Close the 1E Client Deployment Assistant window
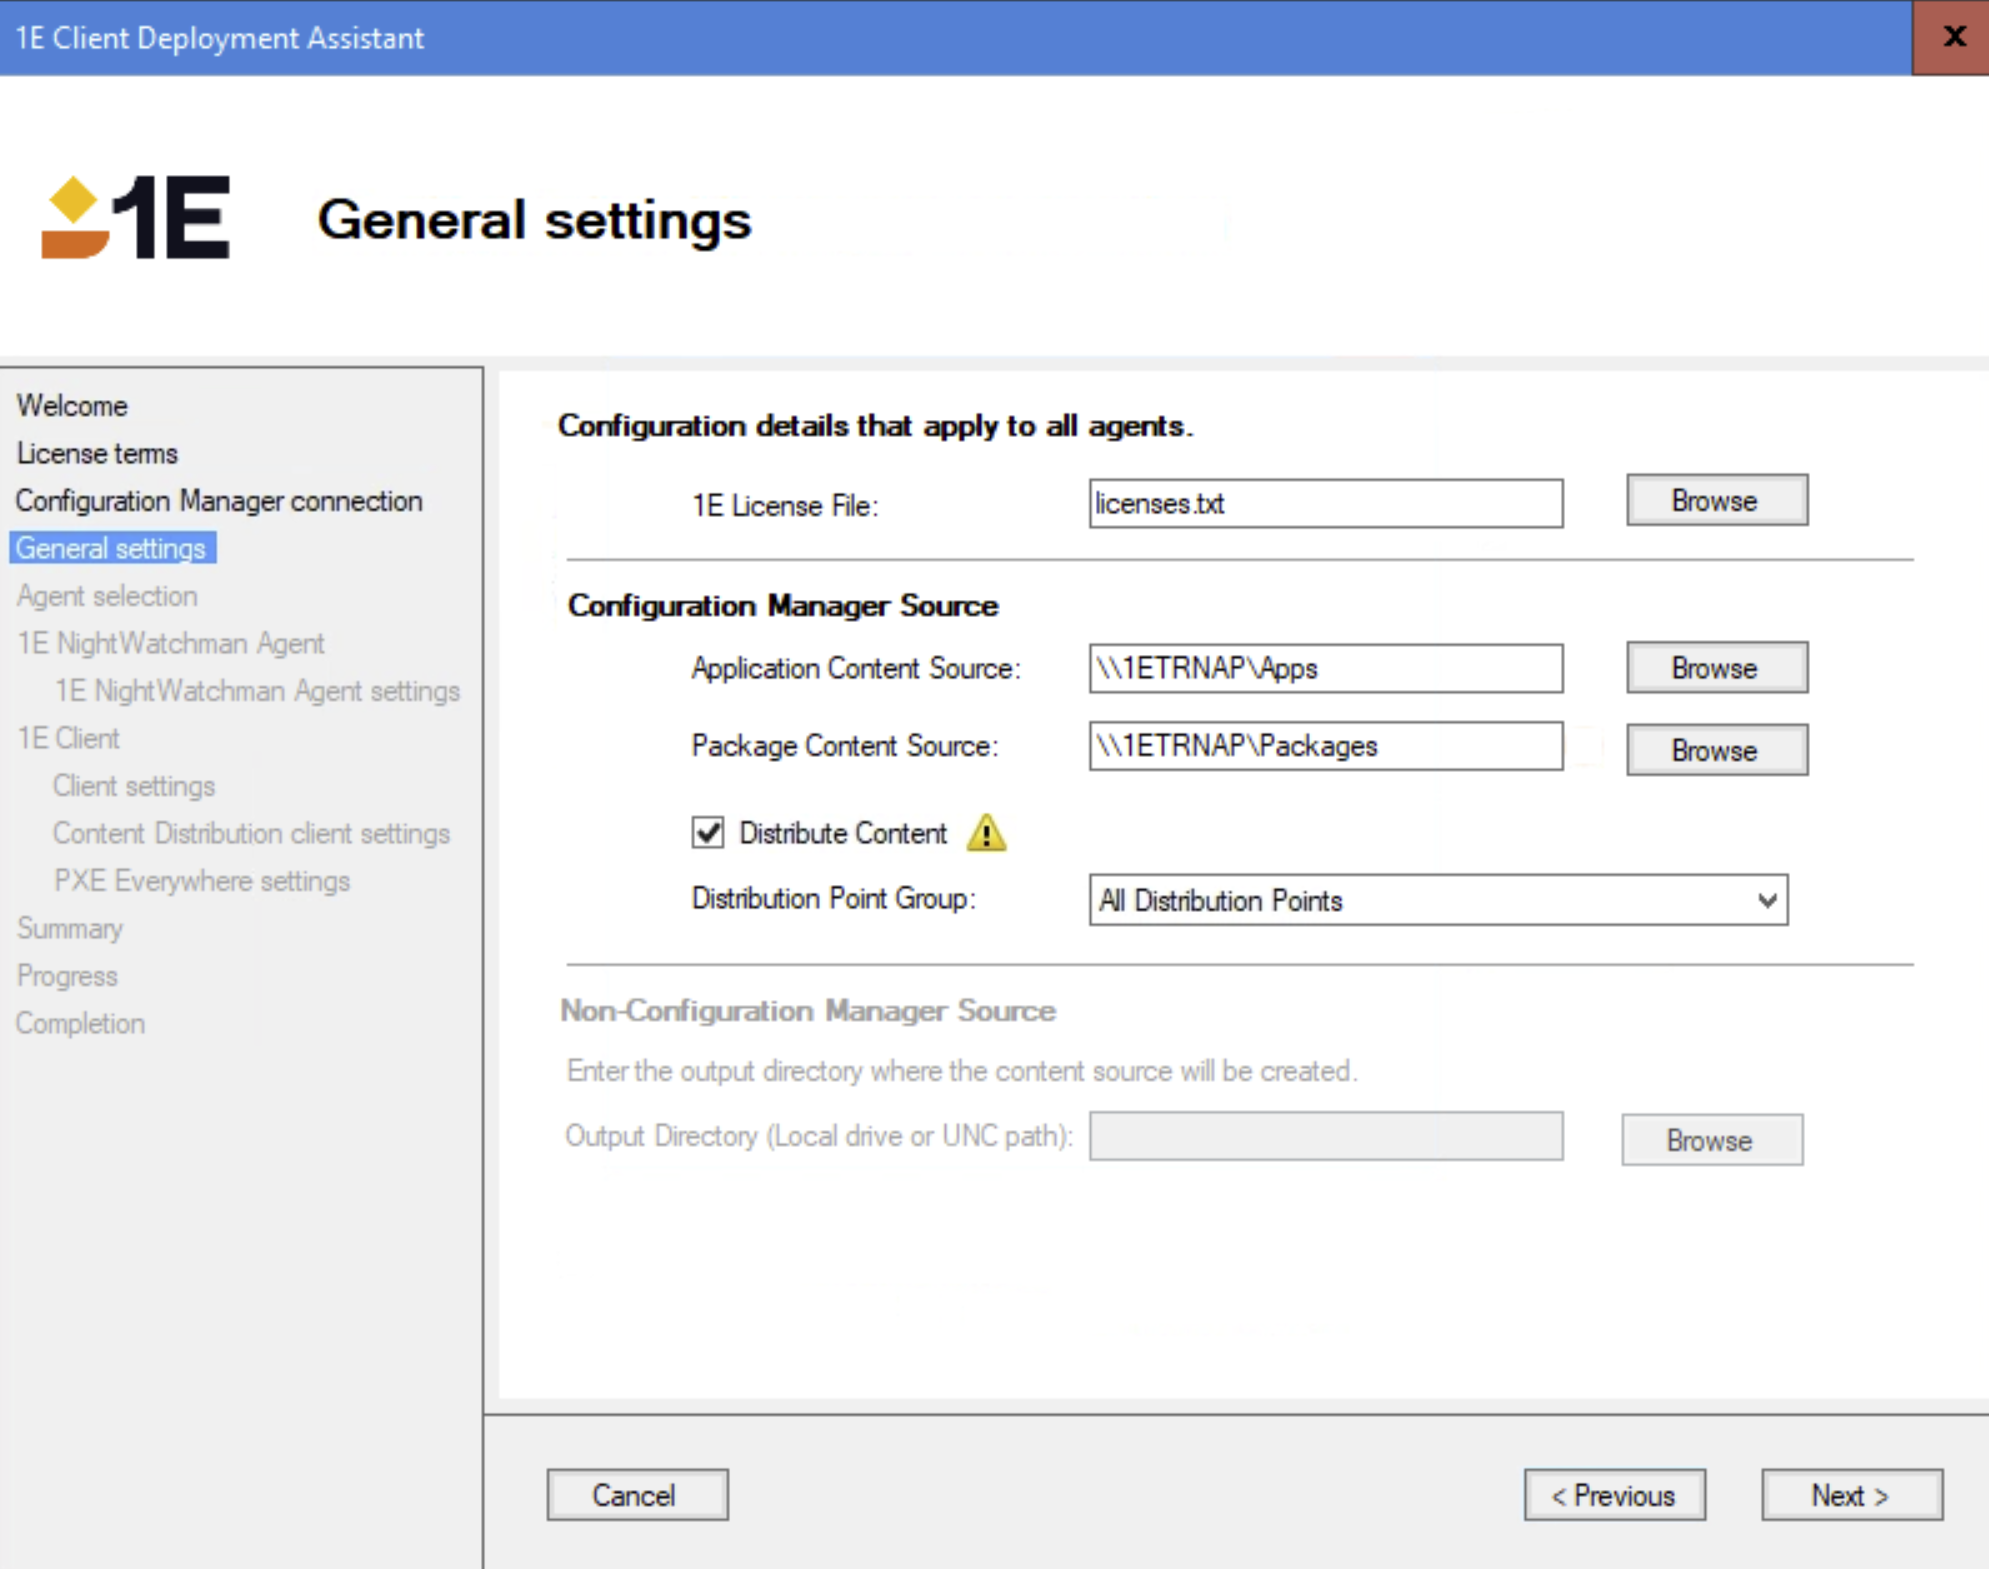1989x1569 pixels. pyautogui.click(x=1952, y=37)
